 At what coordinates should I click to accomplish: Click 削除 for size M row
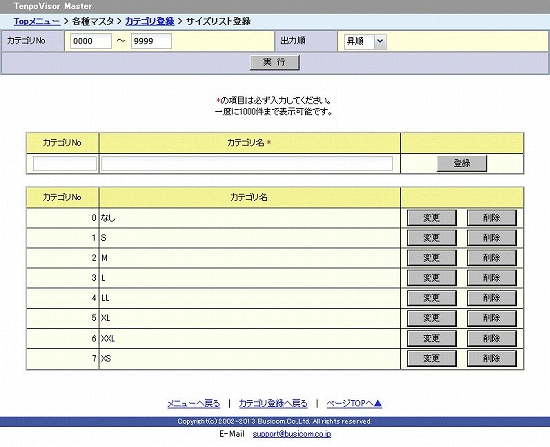pos(492,258)
